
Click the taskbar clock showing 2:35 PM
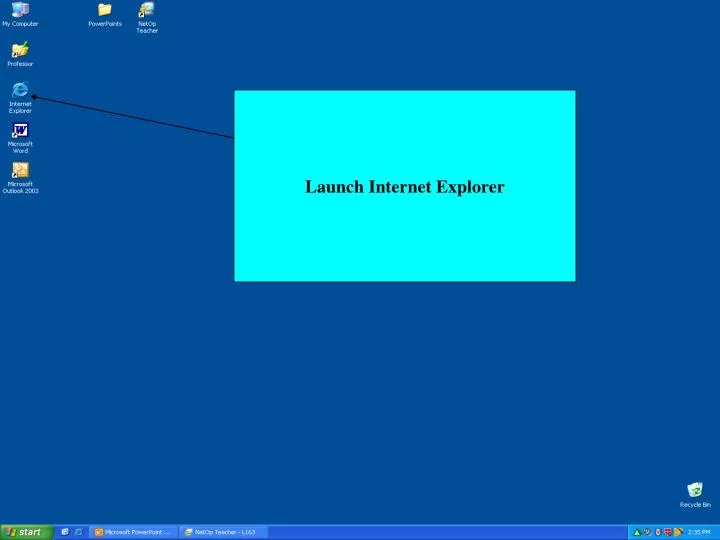tap(699, 533)
